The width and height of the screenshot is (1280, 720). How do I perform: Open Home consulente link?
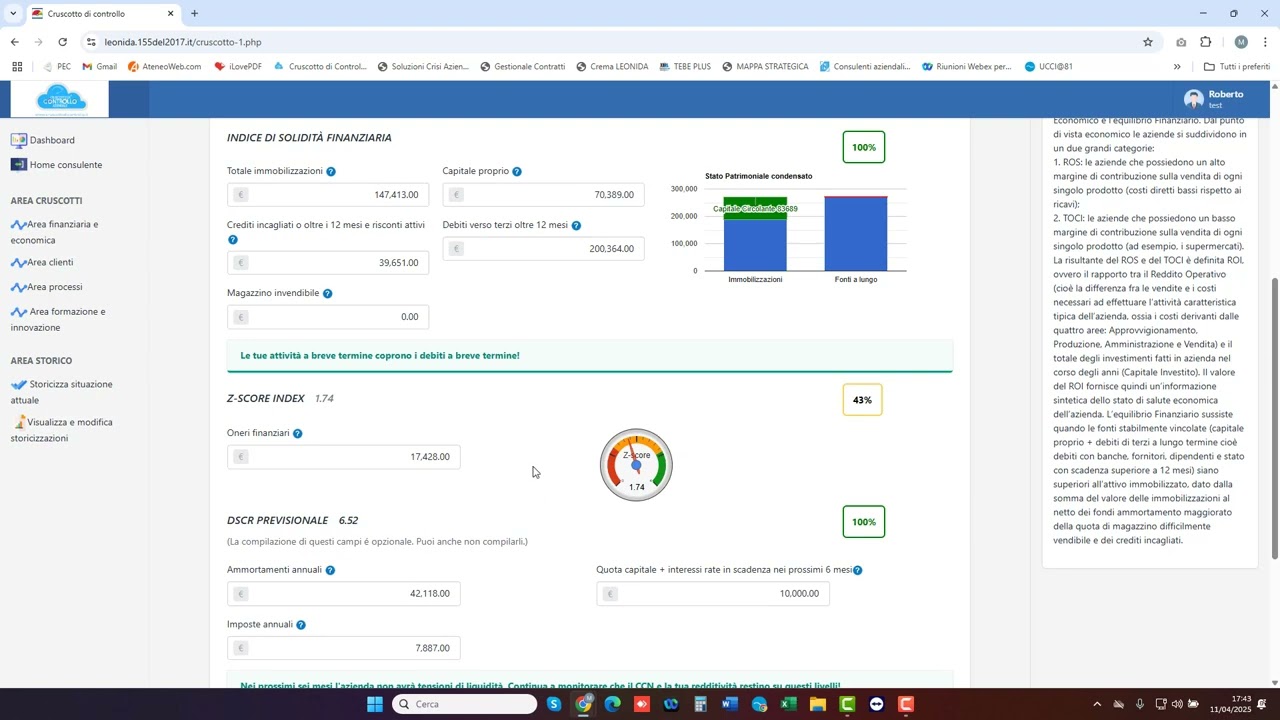click(65, 165)
